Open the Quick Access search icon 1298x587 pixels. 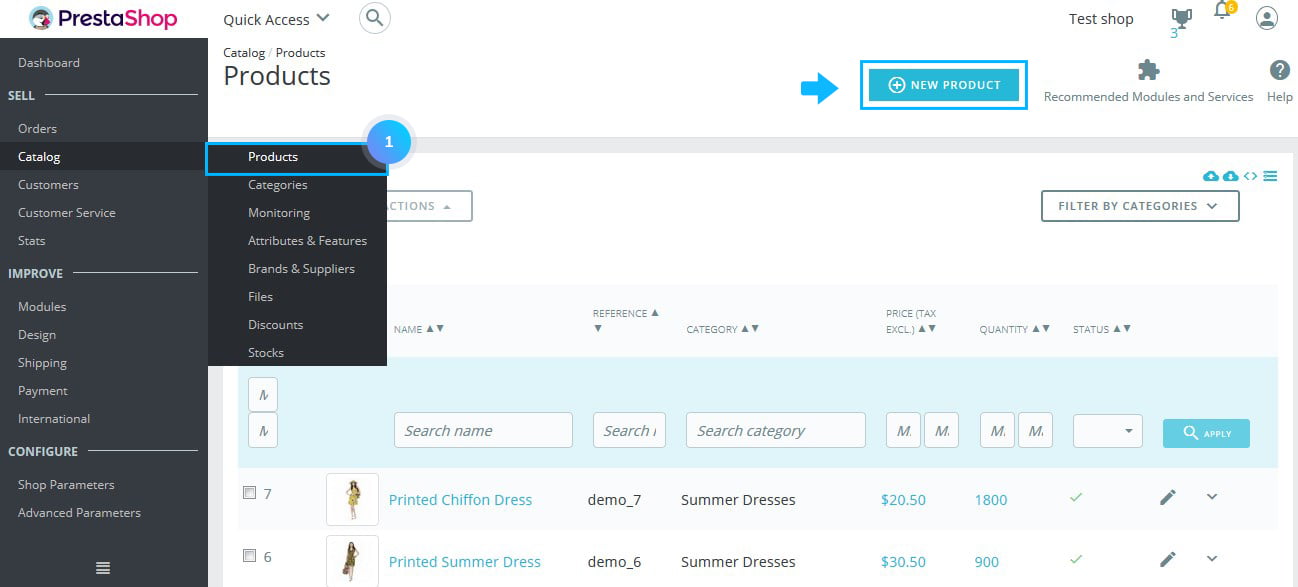point(374,18)
